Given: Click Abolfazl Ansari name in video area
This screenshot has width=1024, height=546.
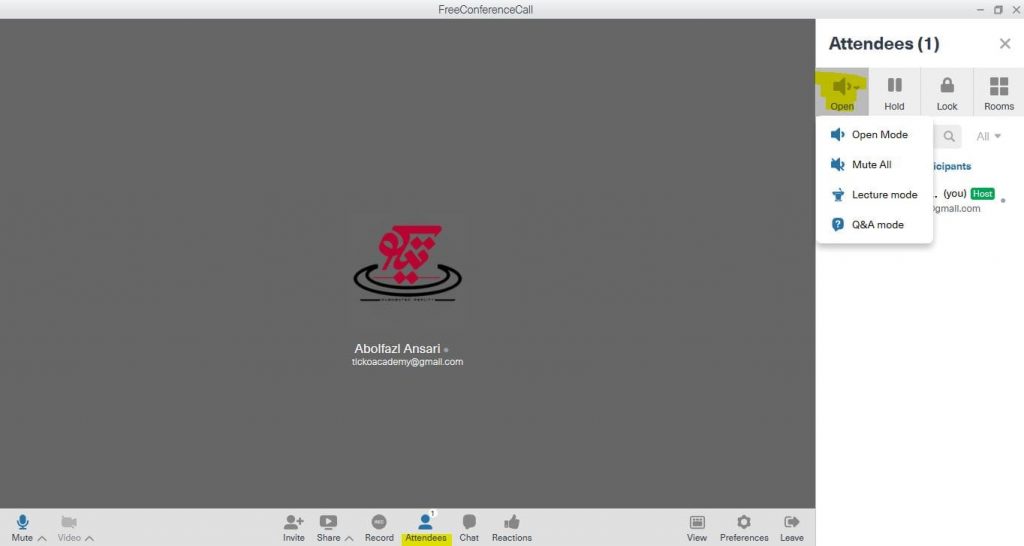Looking at the screenshot, I should (397, 349).
